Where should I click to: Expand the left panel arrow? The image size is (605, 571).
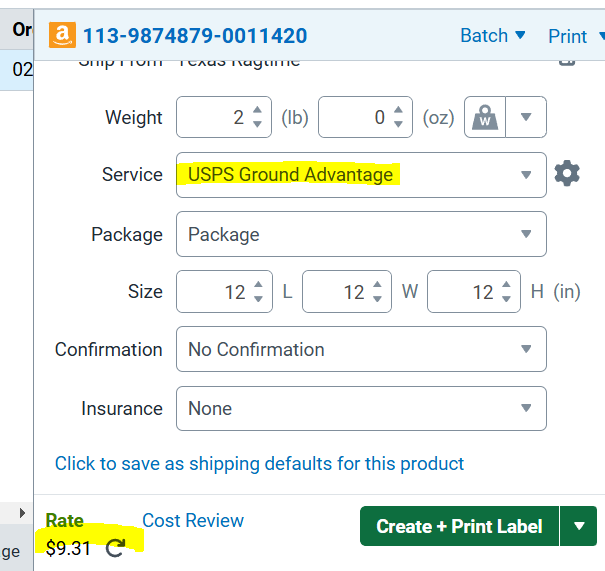tap(22, 513)
